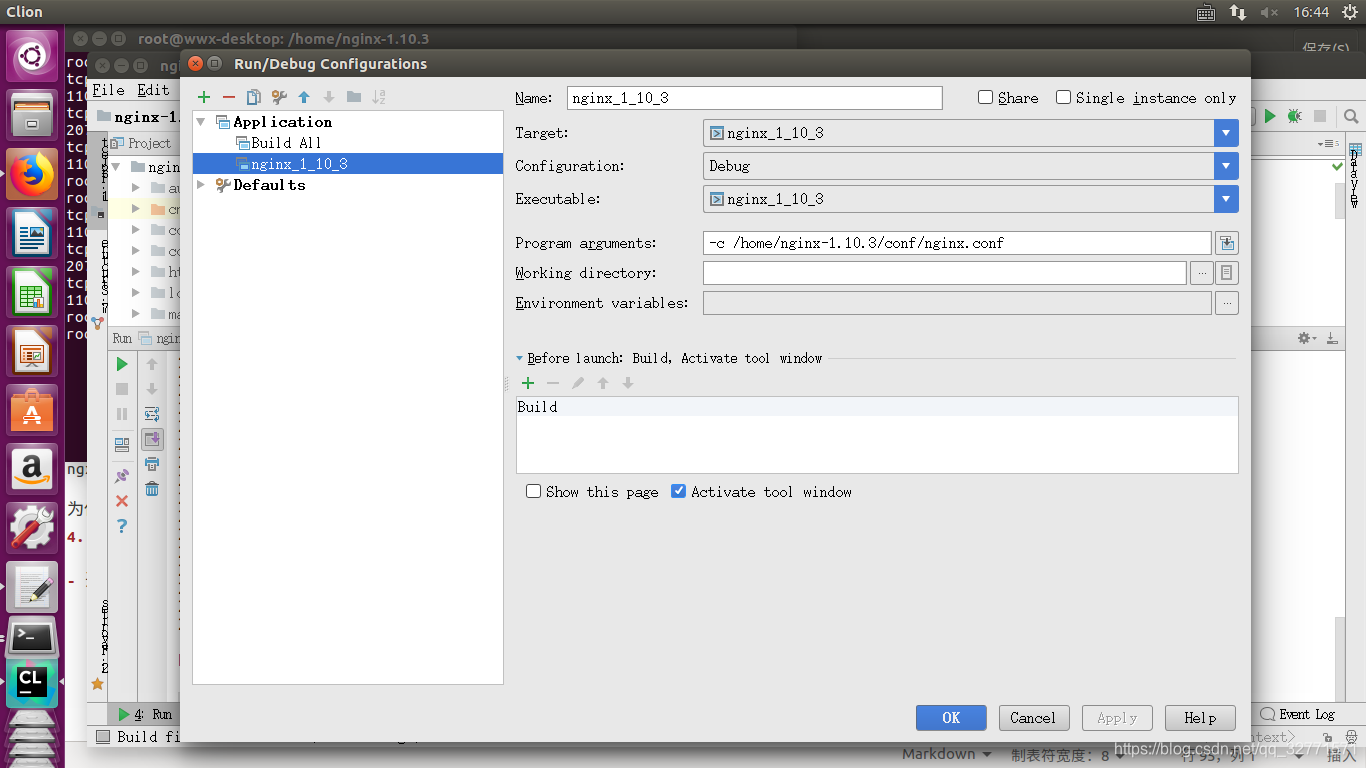Uncheck Activate tool window checkbox
The height and width of the screenshot is (768, 1366).
pos(678,491)
